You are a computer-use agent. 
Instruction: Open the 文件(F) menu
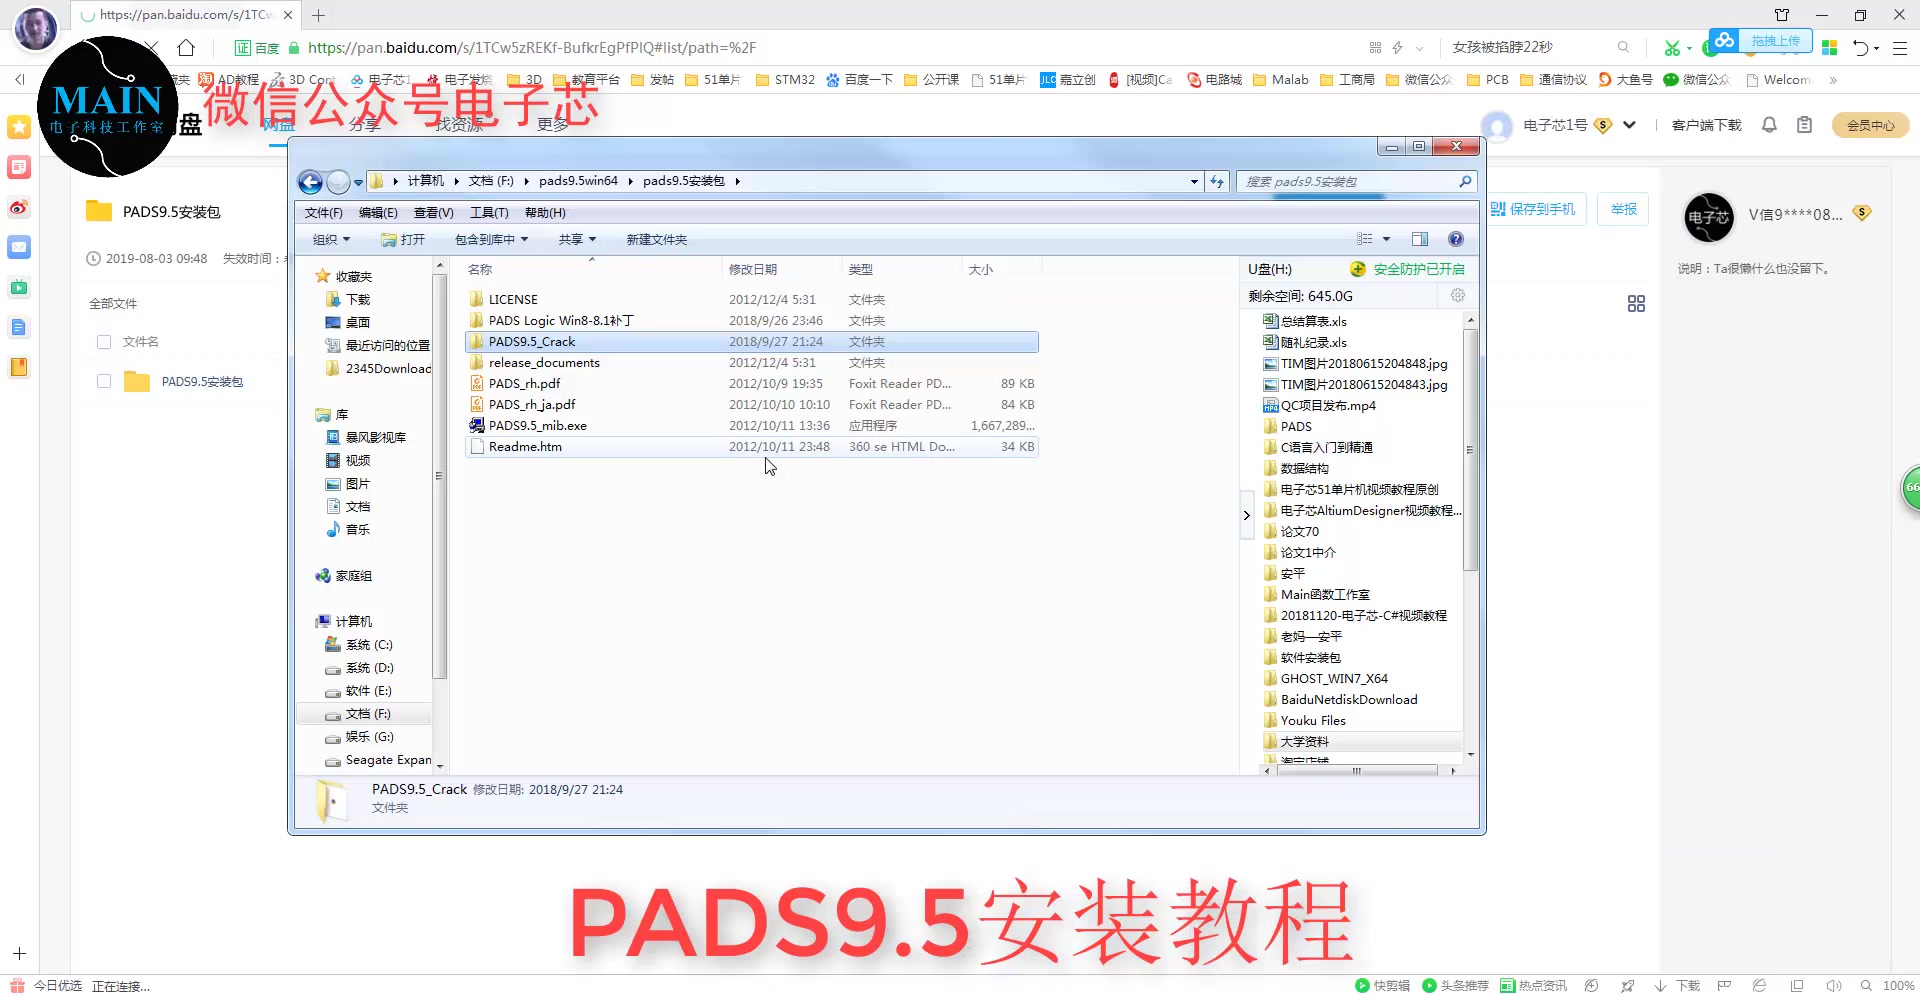coord(323,213)
